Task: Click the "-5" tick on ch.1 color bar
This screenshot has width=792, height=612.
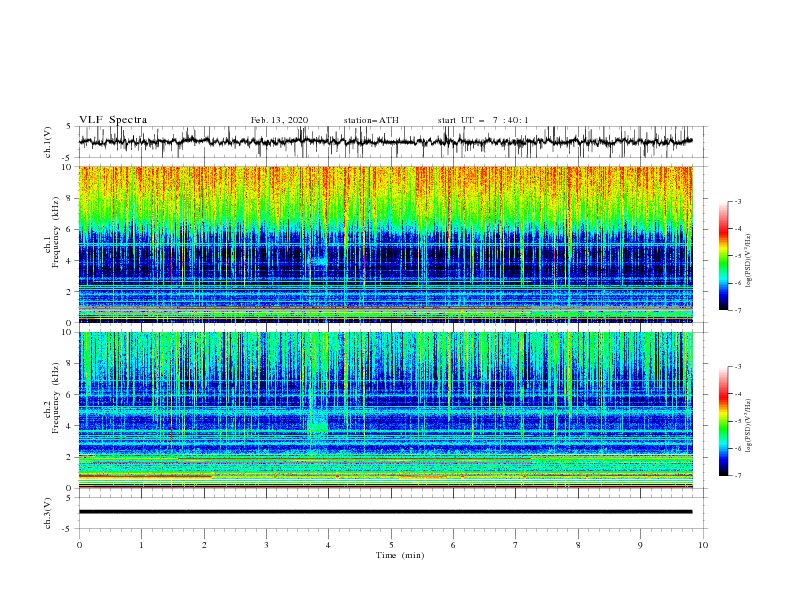Action: 738,256
